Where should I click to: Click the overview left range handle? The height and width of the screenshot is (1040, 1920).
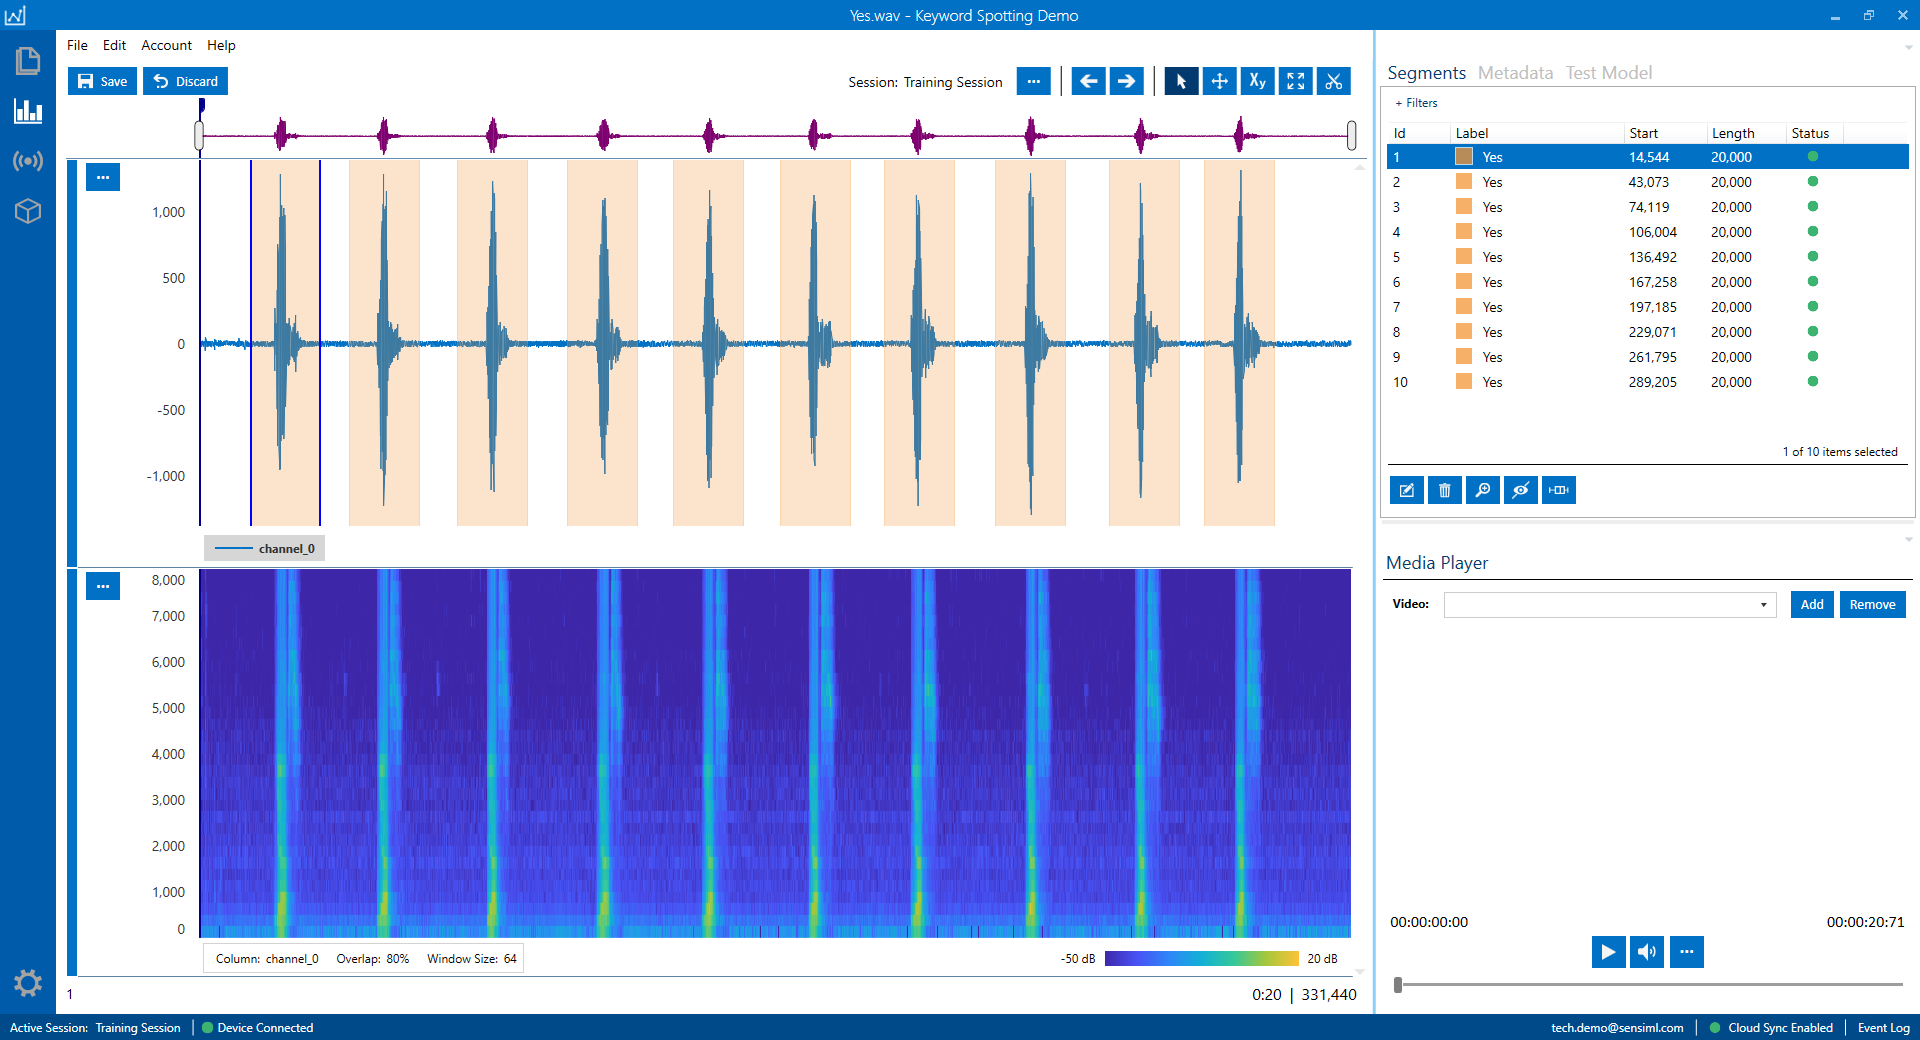(x=199, y=135)
